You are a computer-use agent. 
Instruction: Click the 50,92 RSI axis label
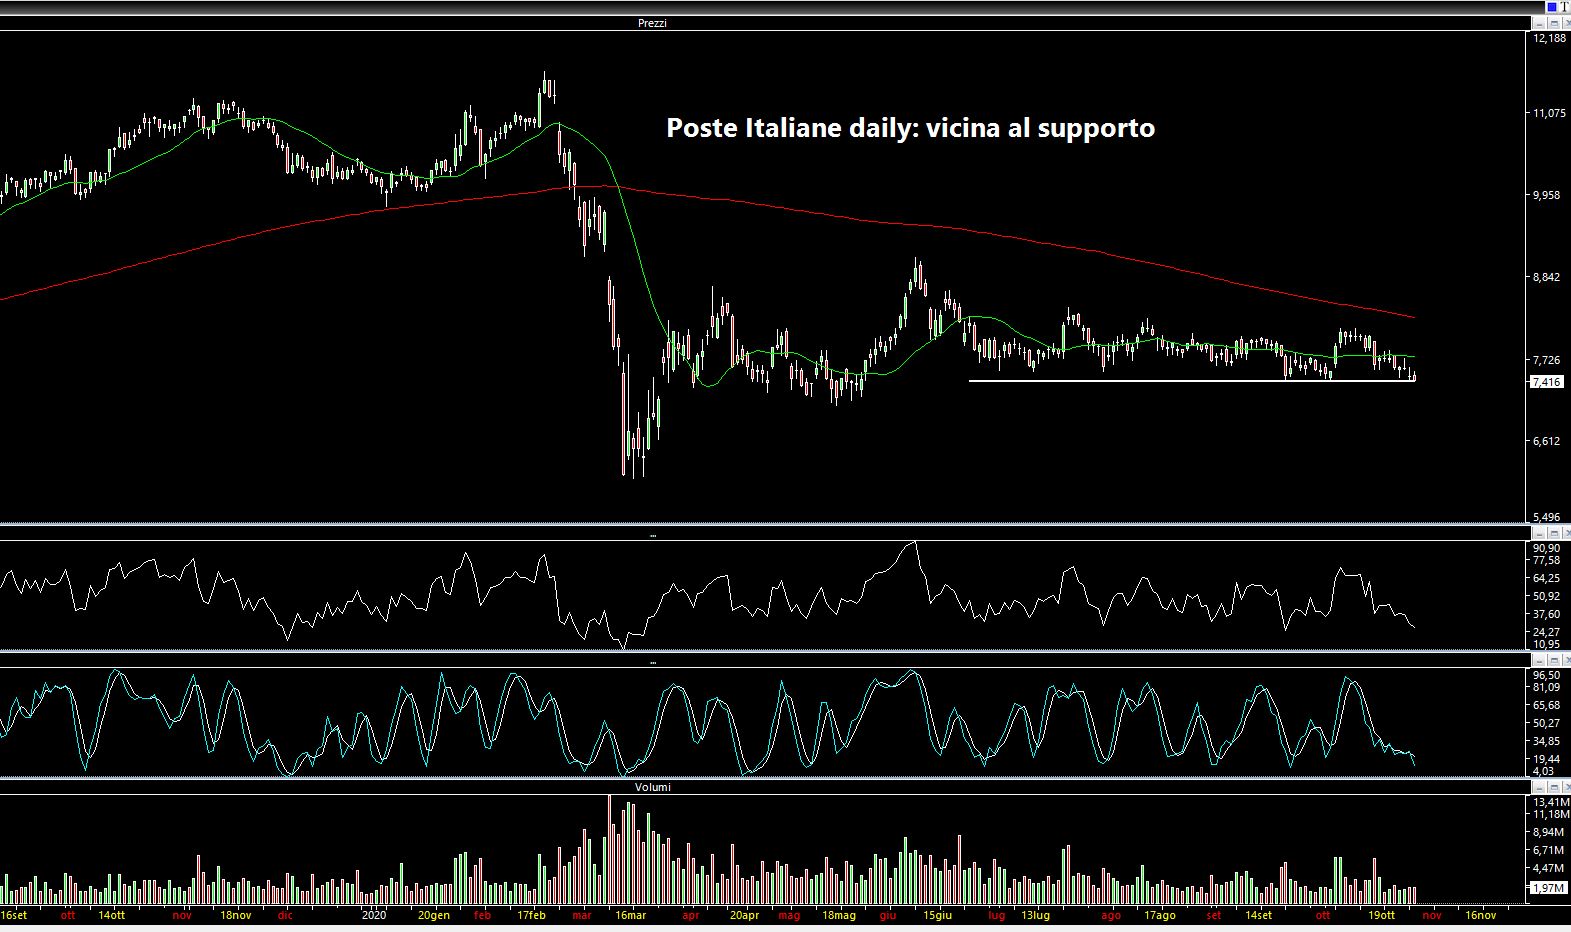1546,596
